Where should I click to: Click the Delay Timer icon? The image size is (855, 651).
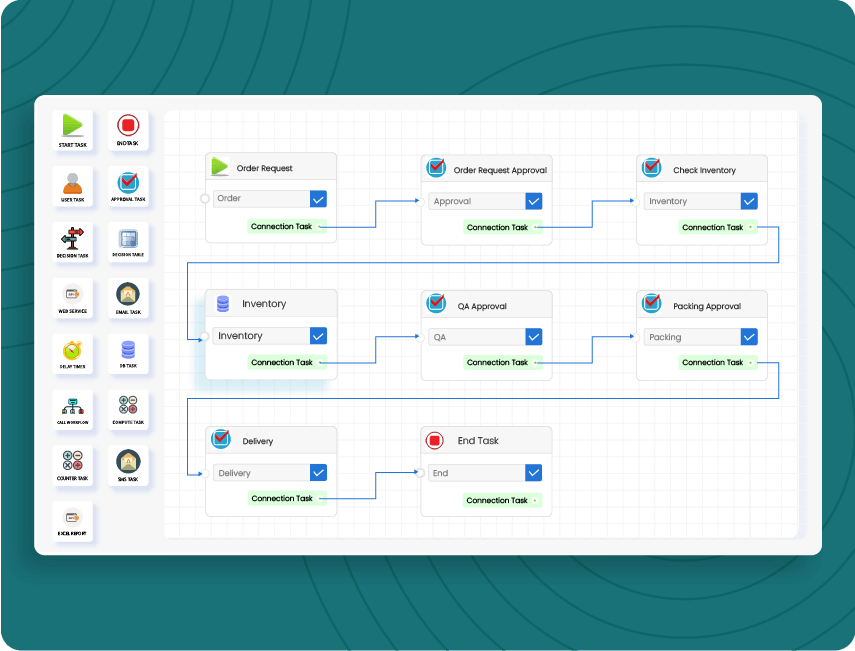click(x=72, y=351)
